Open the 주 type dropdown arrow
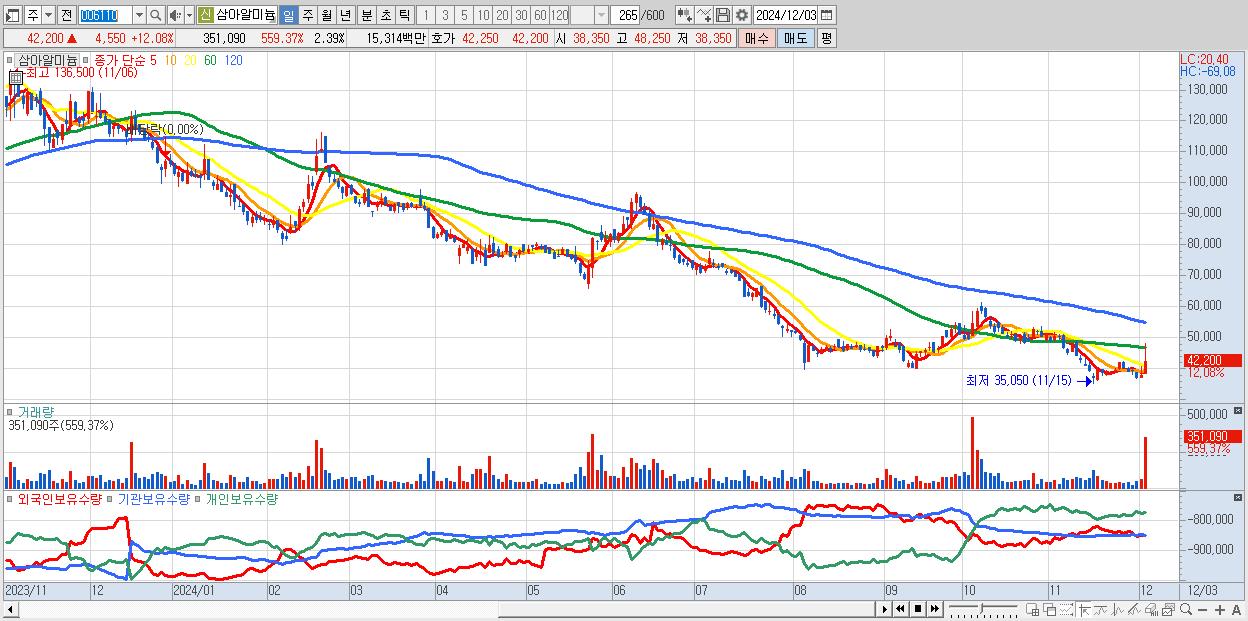 tap(48, 15)
